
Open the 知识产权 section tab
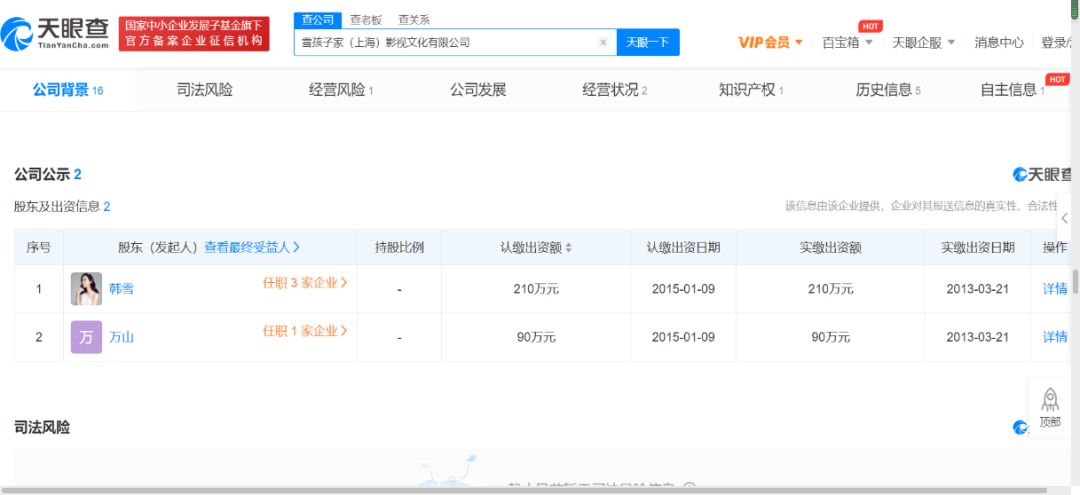point(751,89)
